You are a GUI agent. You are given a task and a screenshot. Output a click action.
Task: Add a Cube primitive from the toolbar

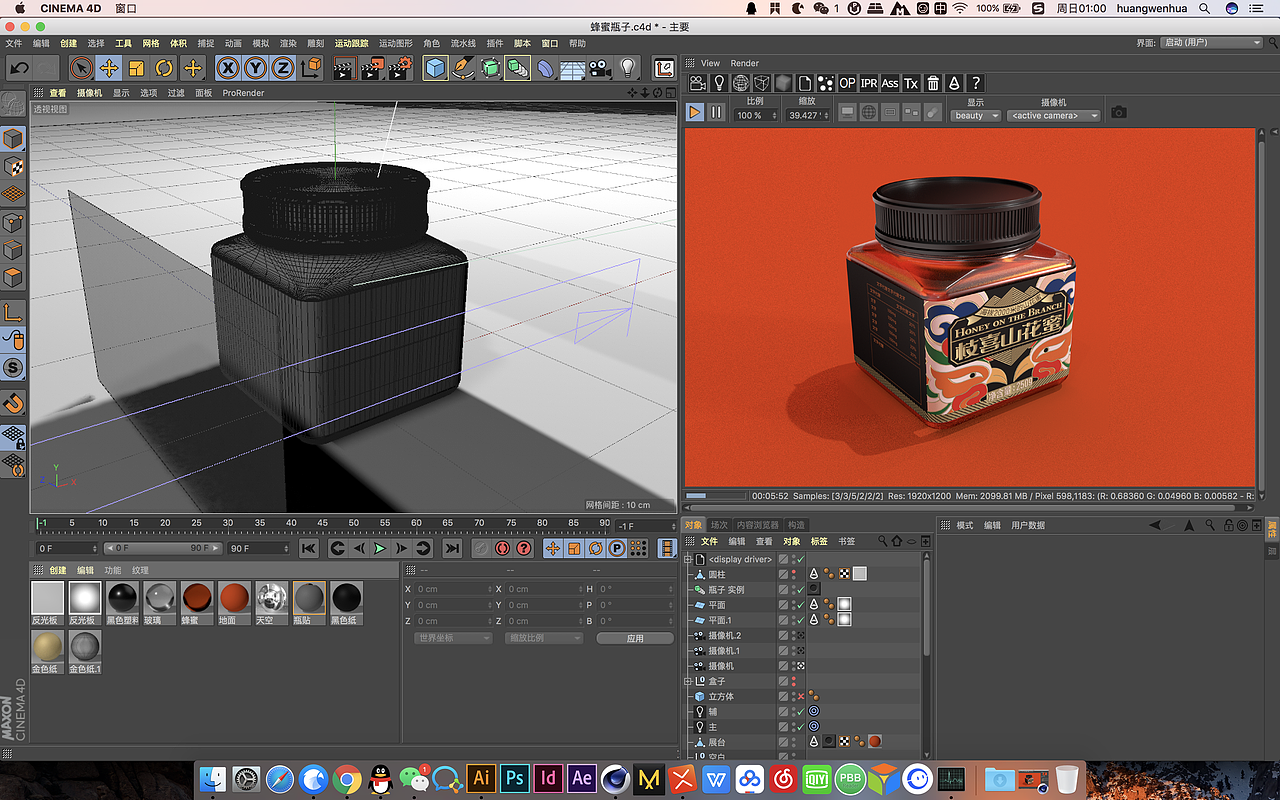tap(435, 68)
